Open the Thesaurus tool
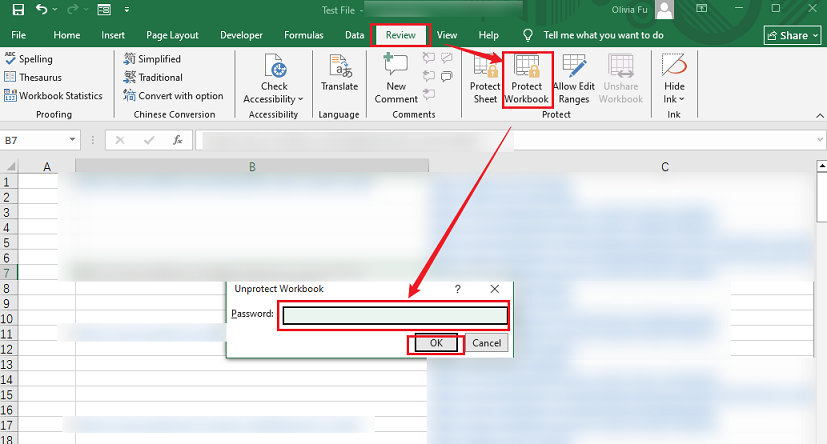 click(x=33, y=77)
